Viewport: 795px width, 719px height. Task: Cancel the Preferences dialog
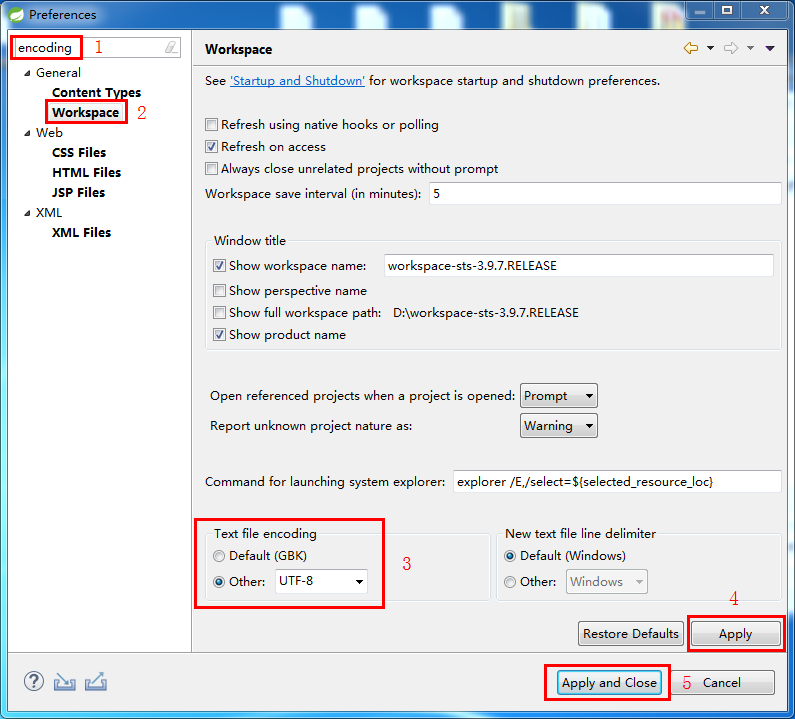[x=721, y=683]
